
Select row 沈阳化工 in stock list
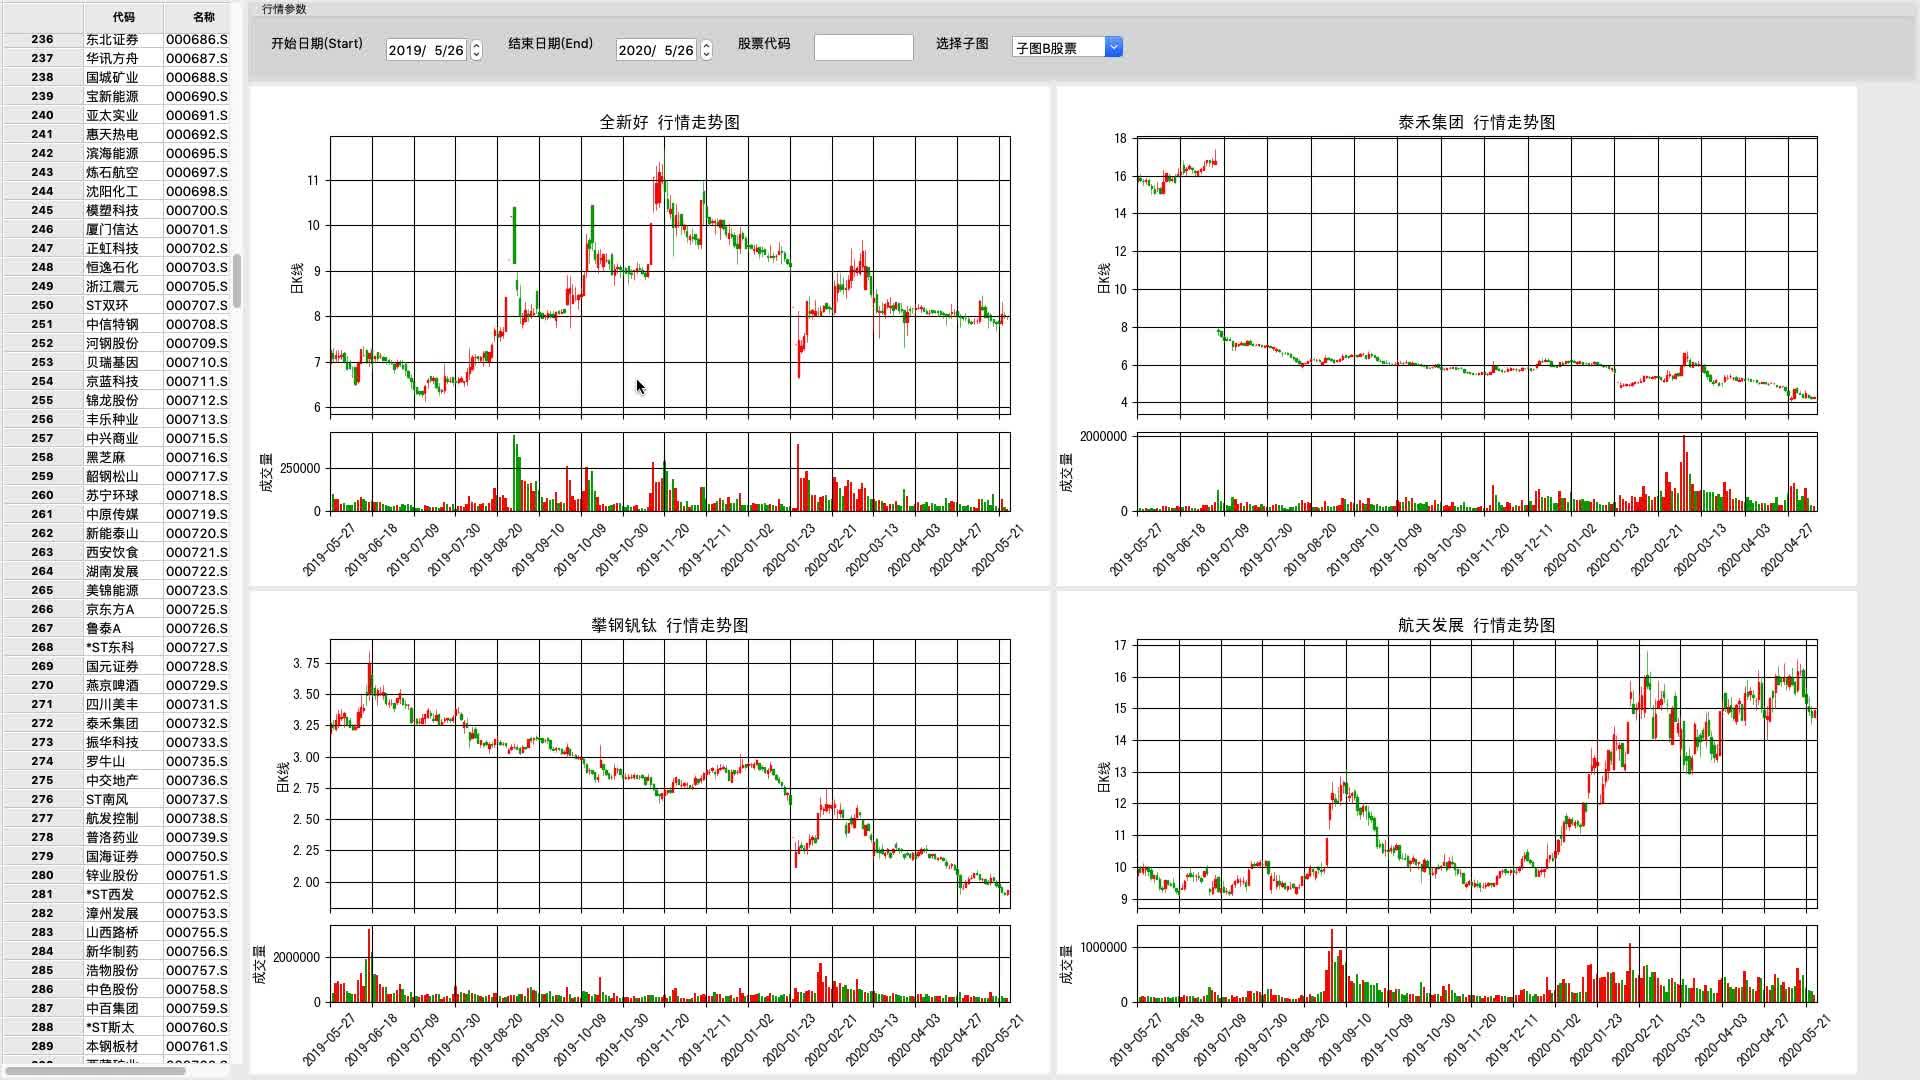(x=115, y=191)
